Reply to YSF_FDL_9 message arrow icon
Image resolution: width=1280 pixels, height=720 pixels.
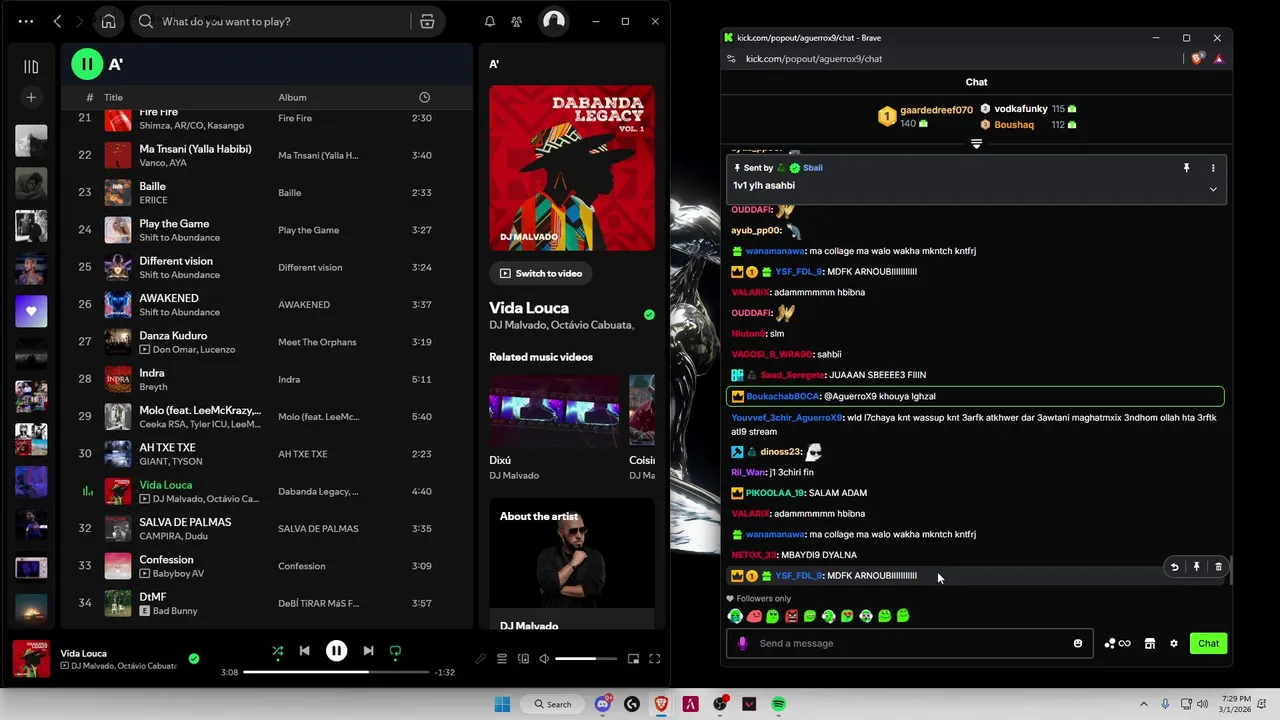(x=1174, y=567)
